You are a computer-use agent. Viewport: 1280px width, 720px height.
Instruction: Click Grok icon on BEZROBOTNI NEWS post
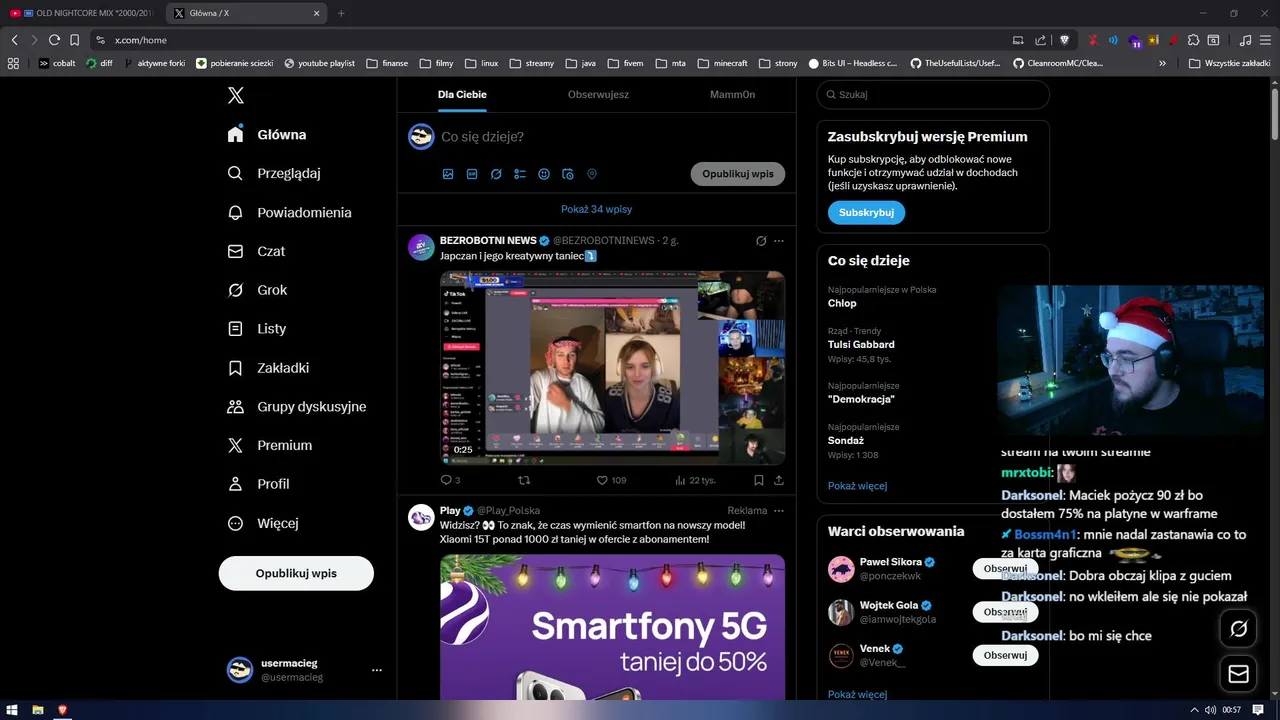pyautogui.click(x=761, y=241)
